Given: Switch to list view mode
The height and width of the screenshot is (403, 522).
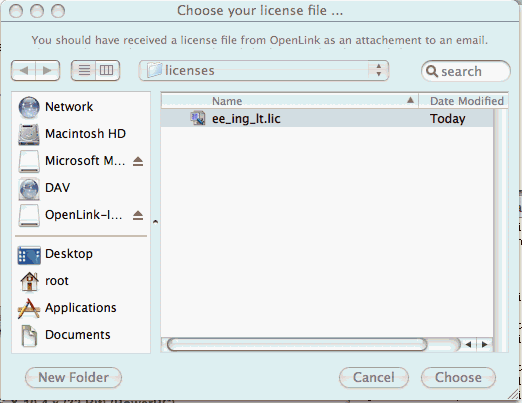Looking at the screenshot, I should click(x=84, y=70).
